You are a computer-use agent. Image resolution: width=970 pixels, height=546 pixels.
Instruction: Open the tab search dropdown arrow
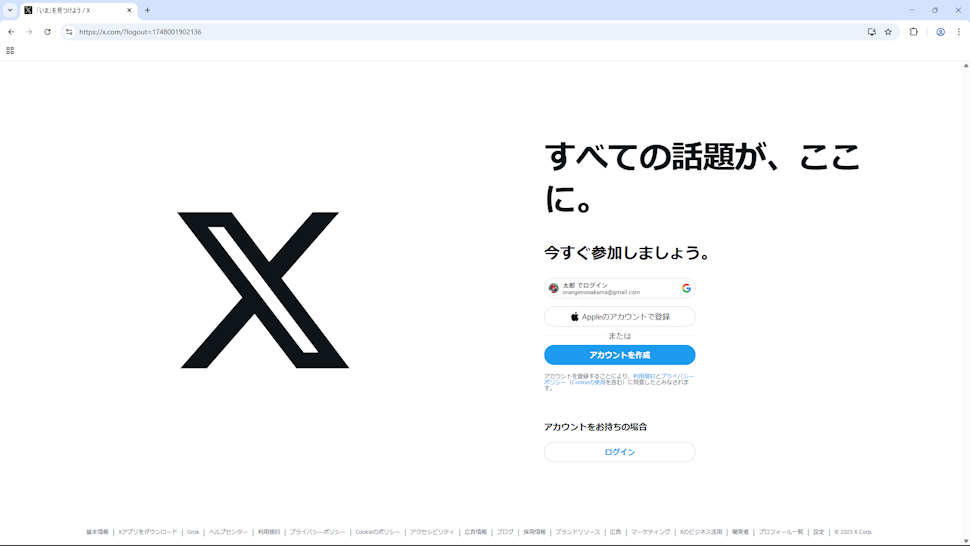click(10, 10)
